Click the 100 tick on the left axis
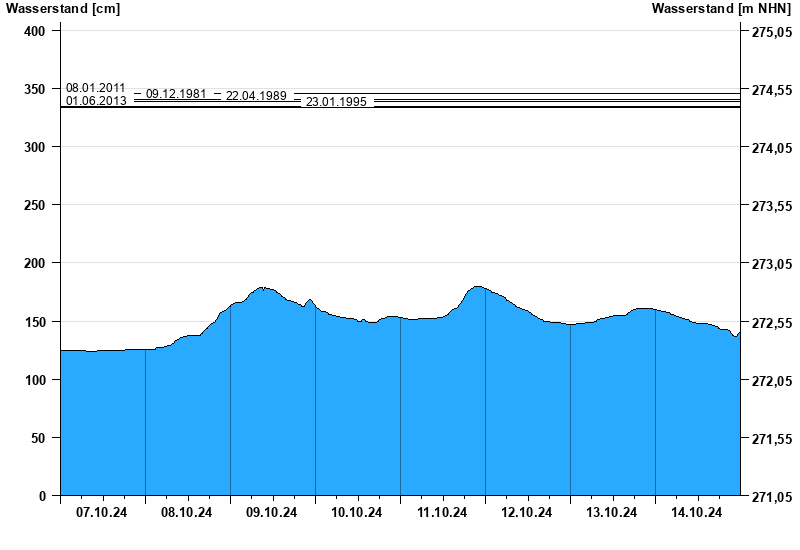Viewport: 800px width, 550px height. pyautogui.click(x=35, y=380)
